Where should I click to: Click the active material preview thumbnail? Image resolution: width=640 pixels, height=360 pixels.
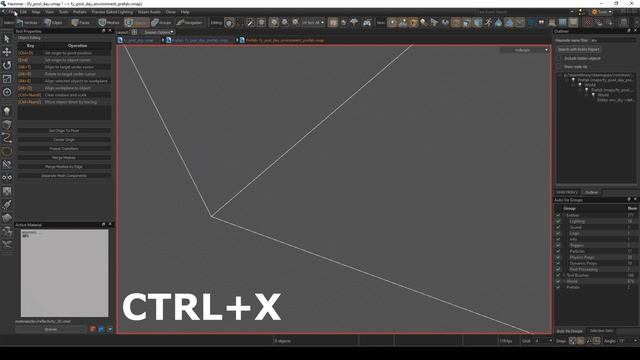[64, 273]
